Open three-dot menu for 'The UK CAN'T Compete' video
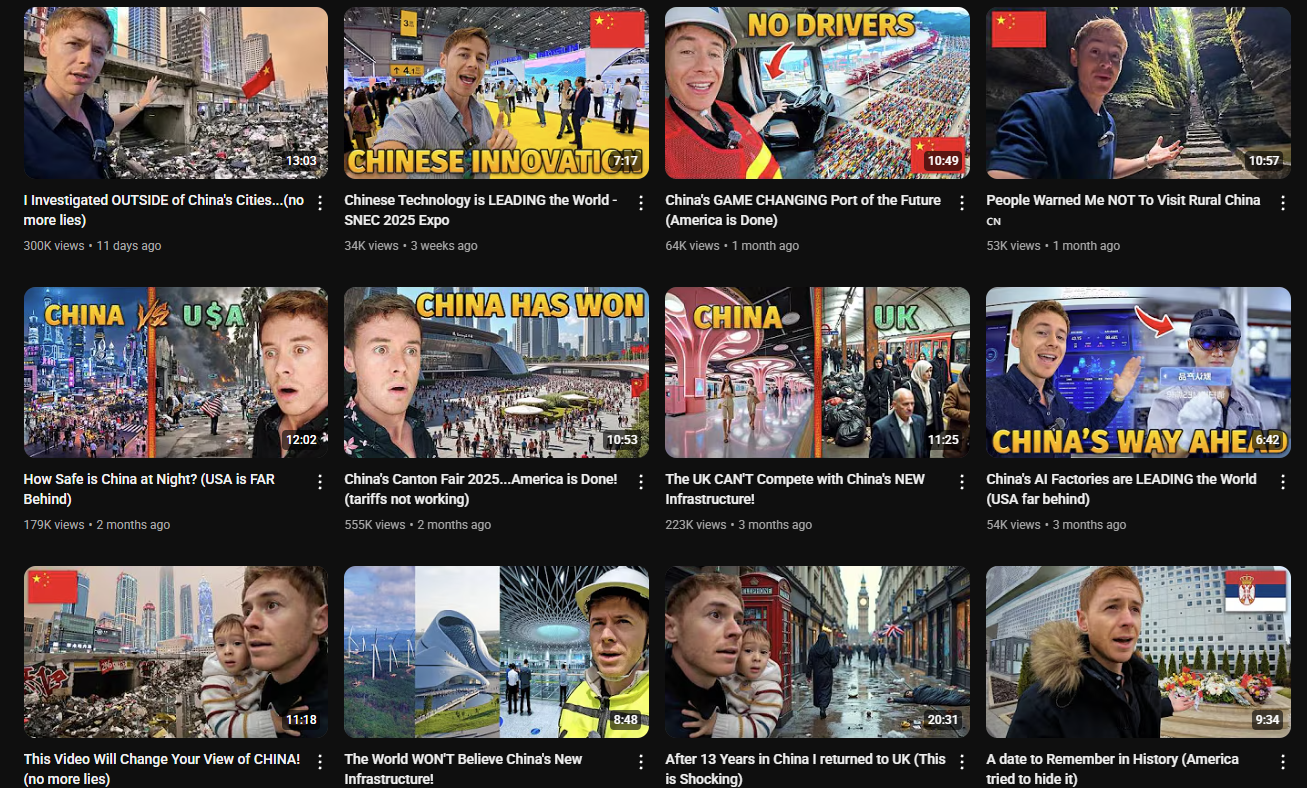This screenshot has height=788, width=1307. 962,482
